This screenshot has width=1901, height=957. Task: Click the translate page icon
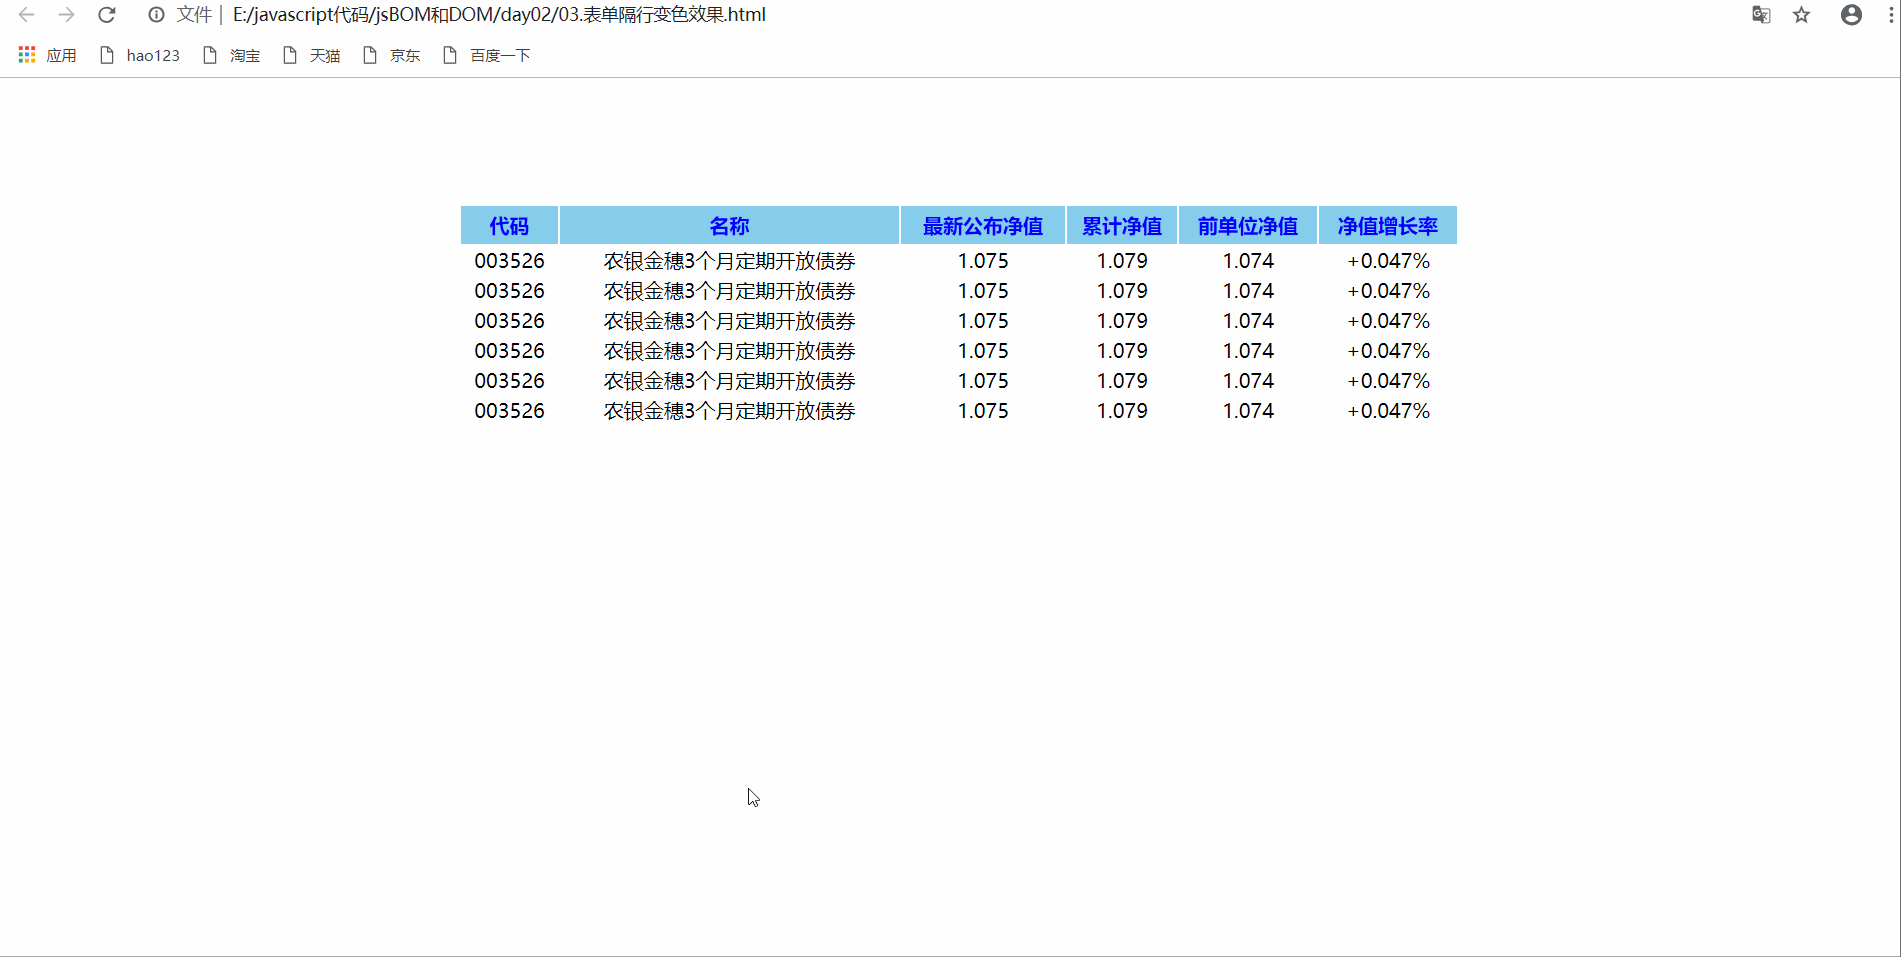tap(1762, 15)
